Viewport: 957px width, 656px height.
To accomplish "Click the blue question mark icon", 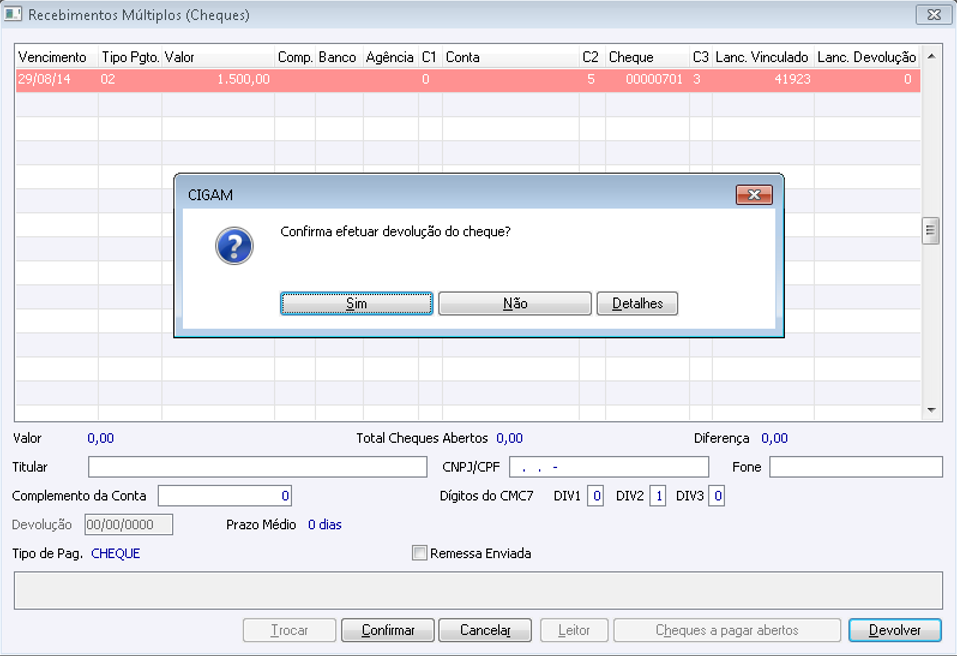I will coord(234,246).
